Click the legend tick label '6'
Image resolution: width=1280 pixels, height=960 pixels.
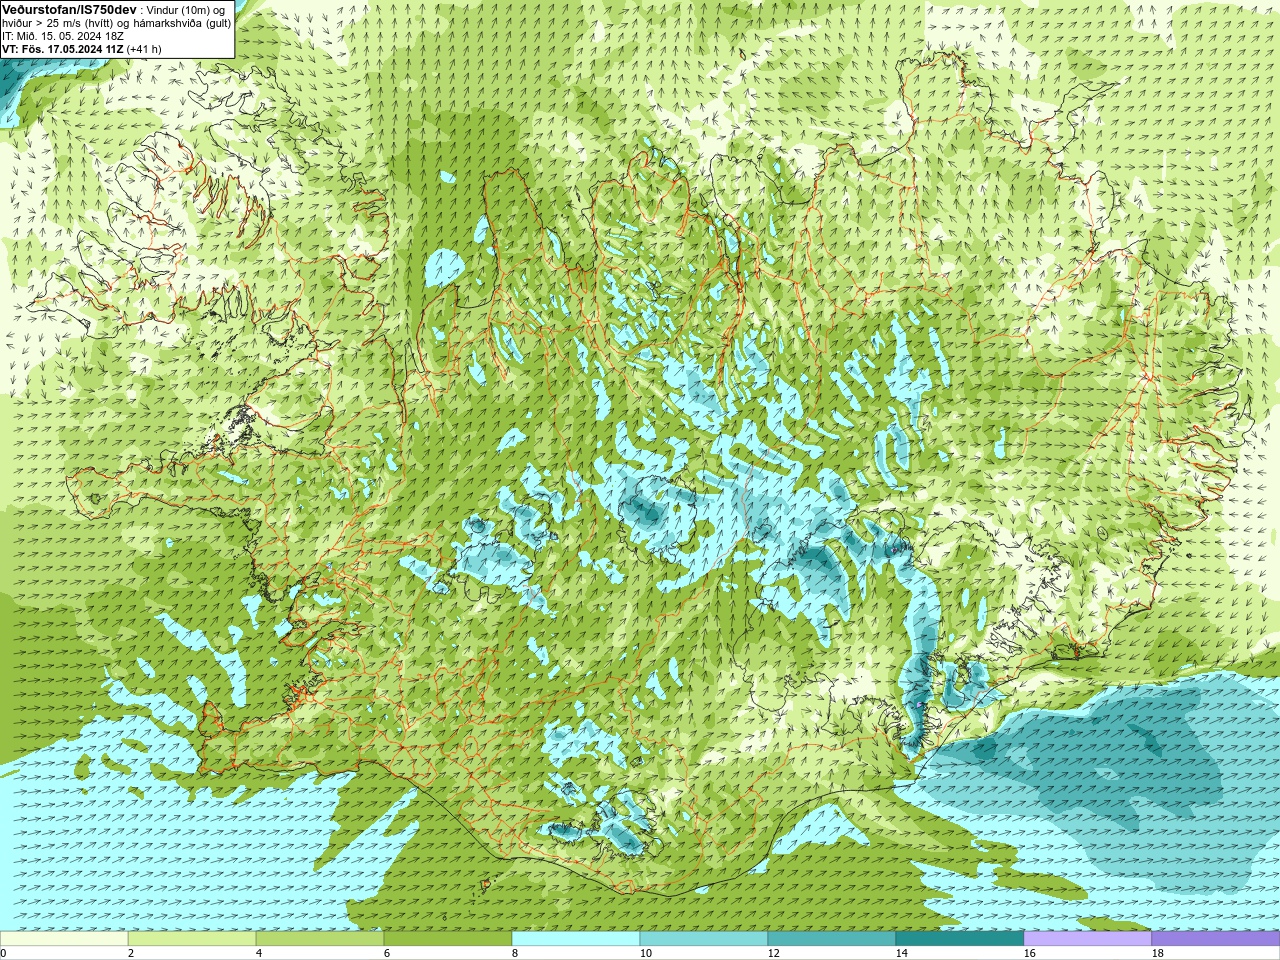point(387,953)
